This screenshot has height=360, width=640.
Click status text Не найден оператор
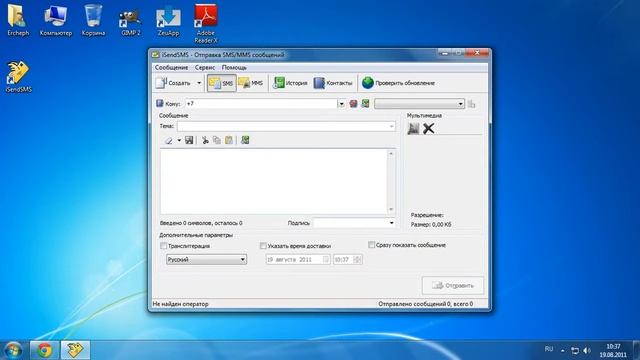(x=180, y=304)
